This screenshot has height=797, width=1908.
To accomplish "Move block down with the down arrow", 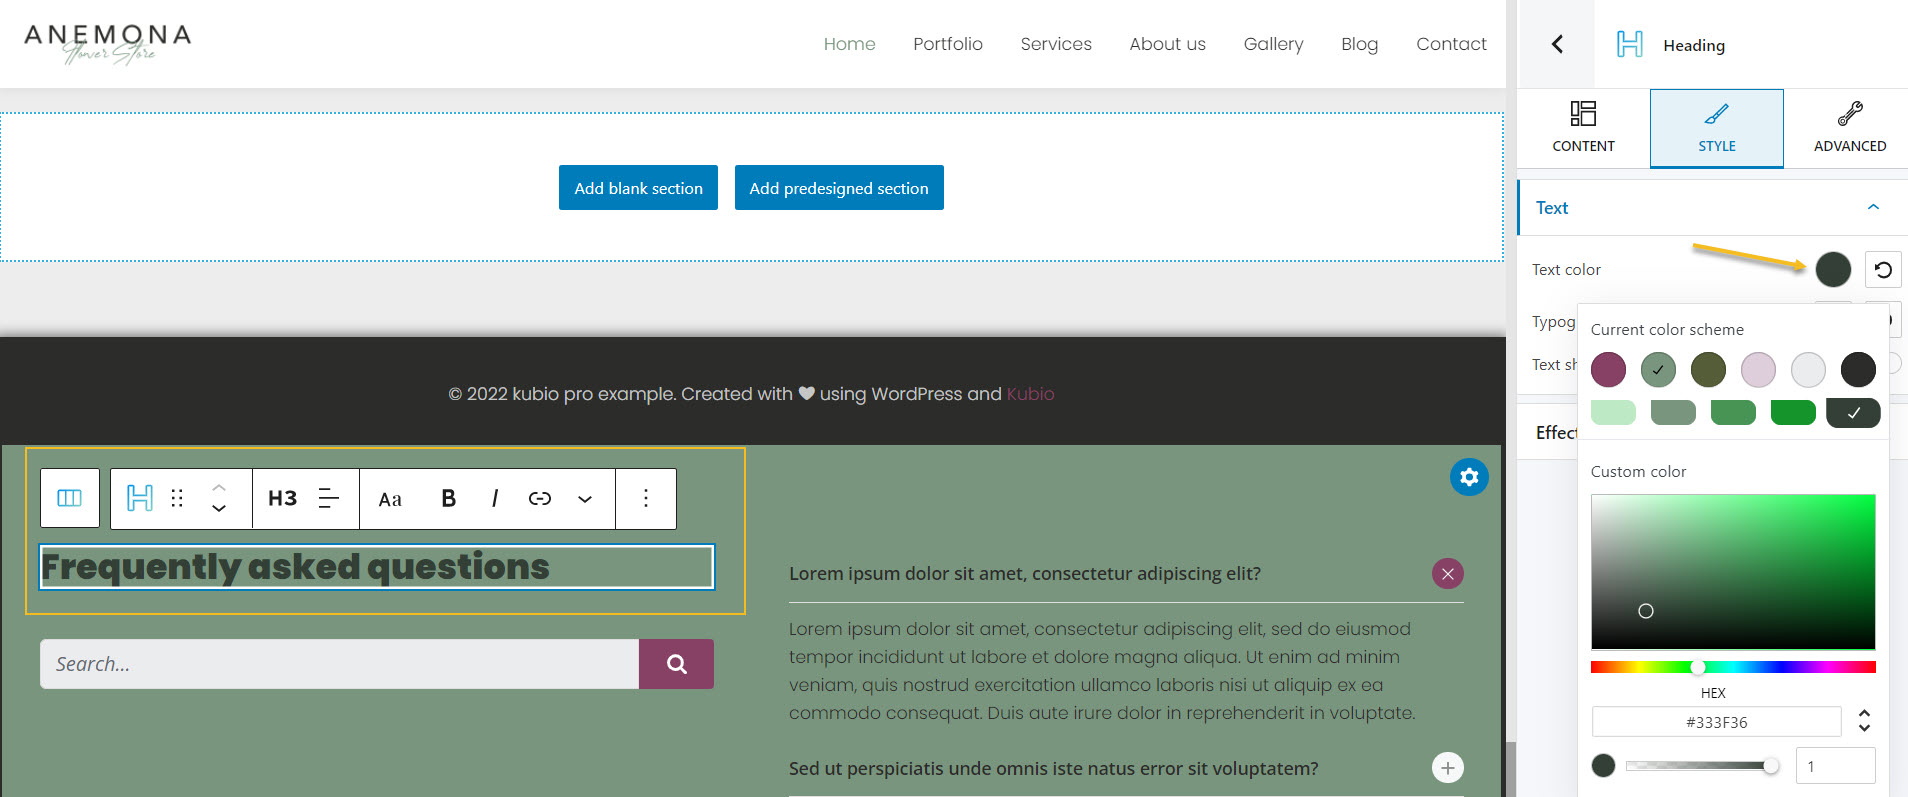I will pyautogui.click(x=219, y=508).
